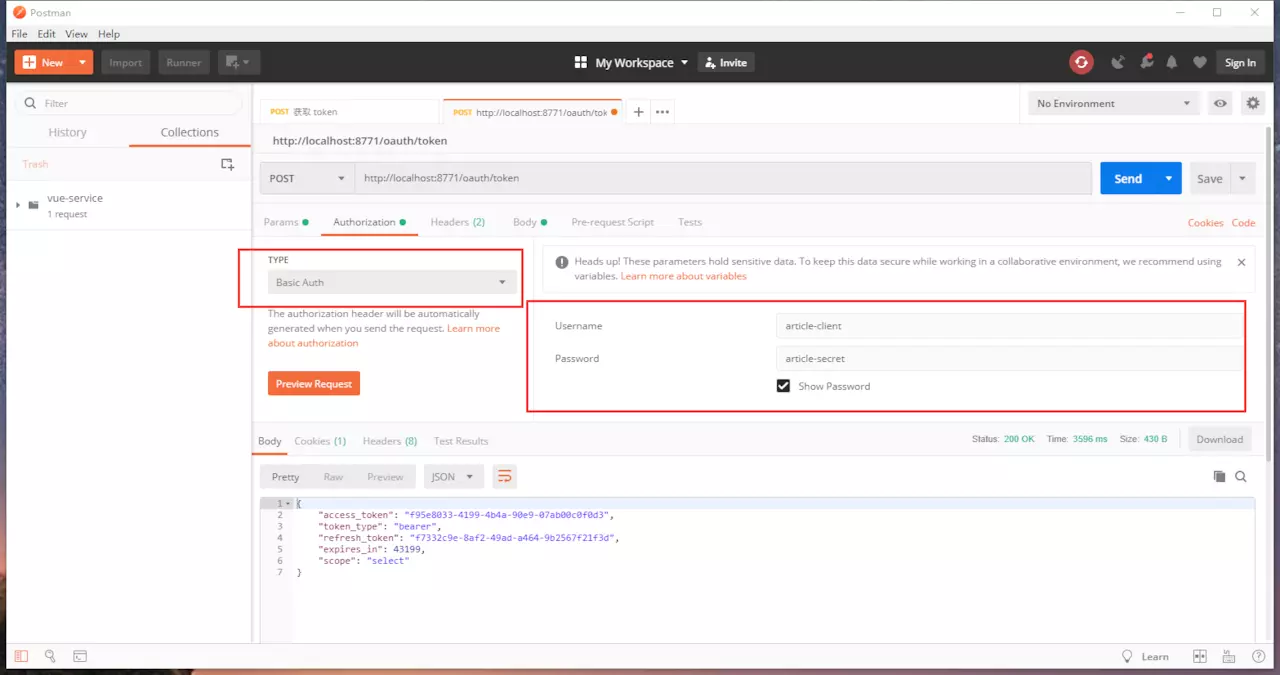The height and width of the screenshot is (675, 1280).
Task: Copy response to clipboard icon
Action: pyautogui.click(x=1219, y=477)
